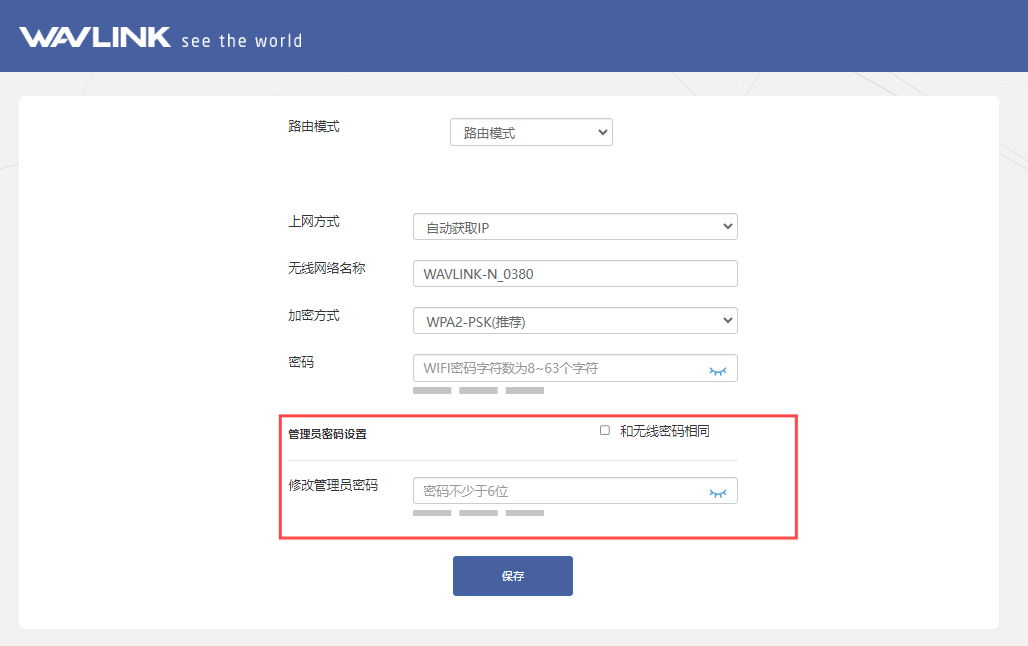The image size is (1028, 646).
Task: Expand the 上网方式 dropdown showing 自动获取IP
Action: point(575,227)
